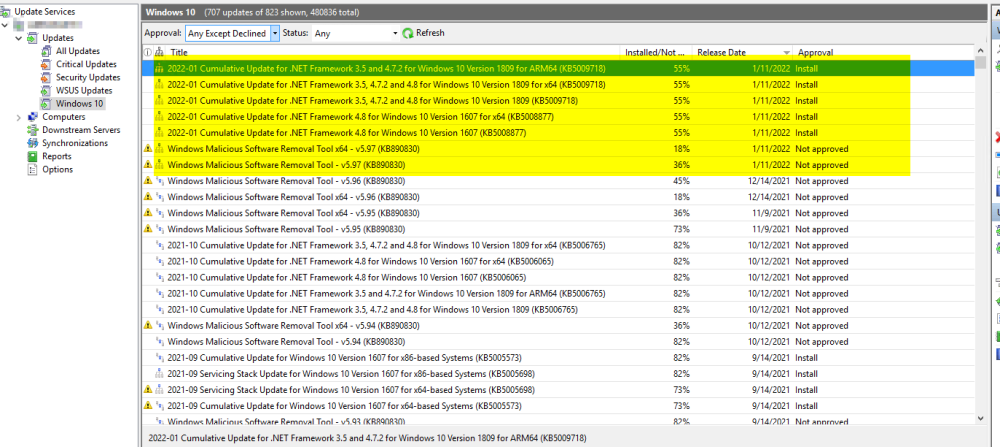Click the Windows 10 view icon

pyautogui.click(x=45, y=103)
